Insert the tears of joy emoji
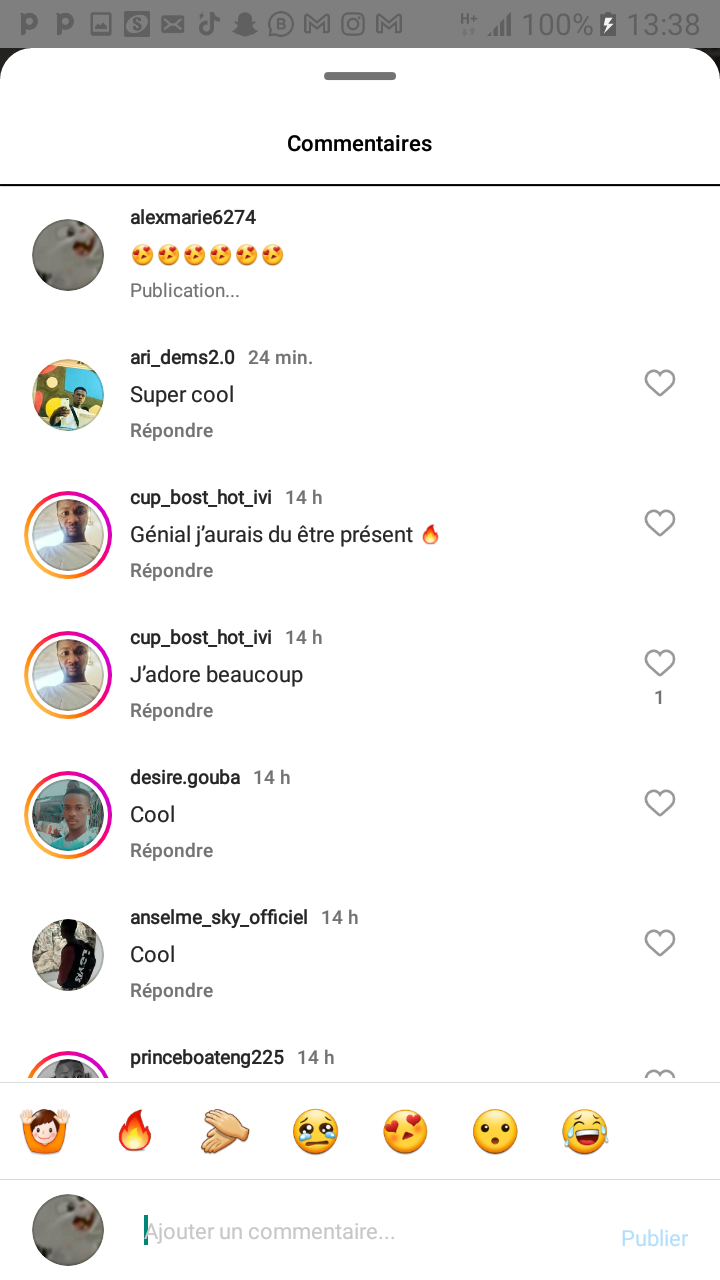The image size is (720, 1280). (x=585, y=1132)
